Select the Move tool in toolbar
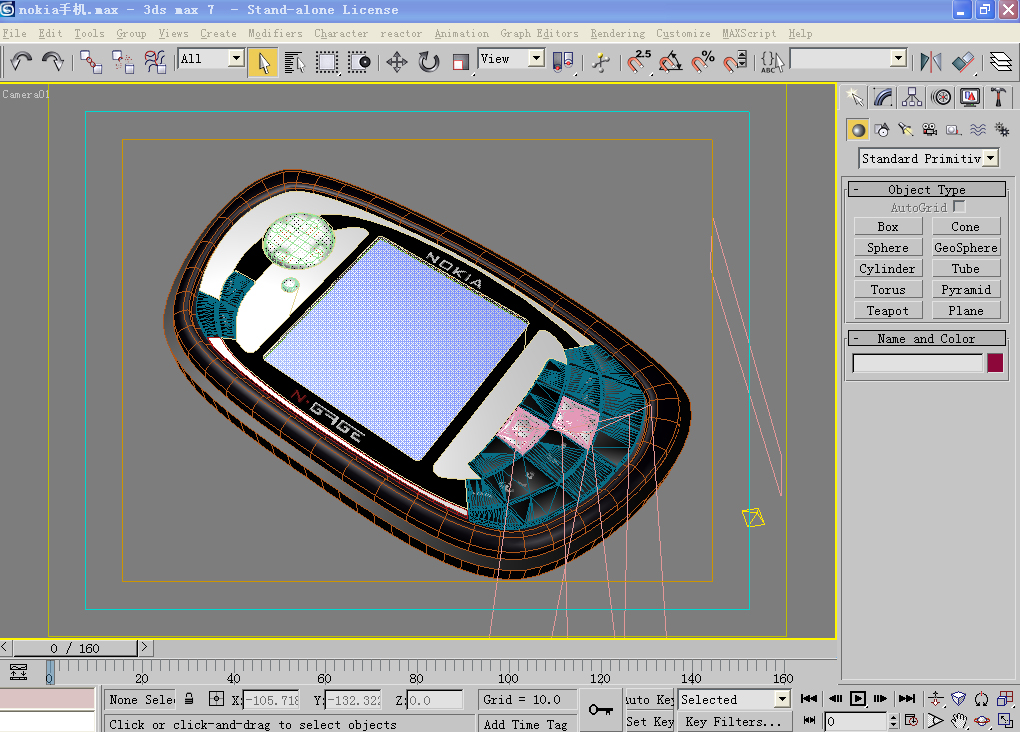 (397, 62)
